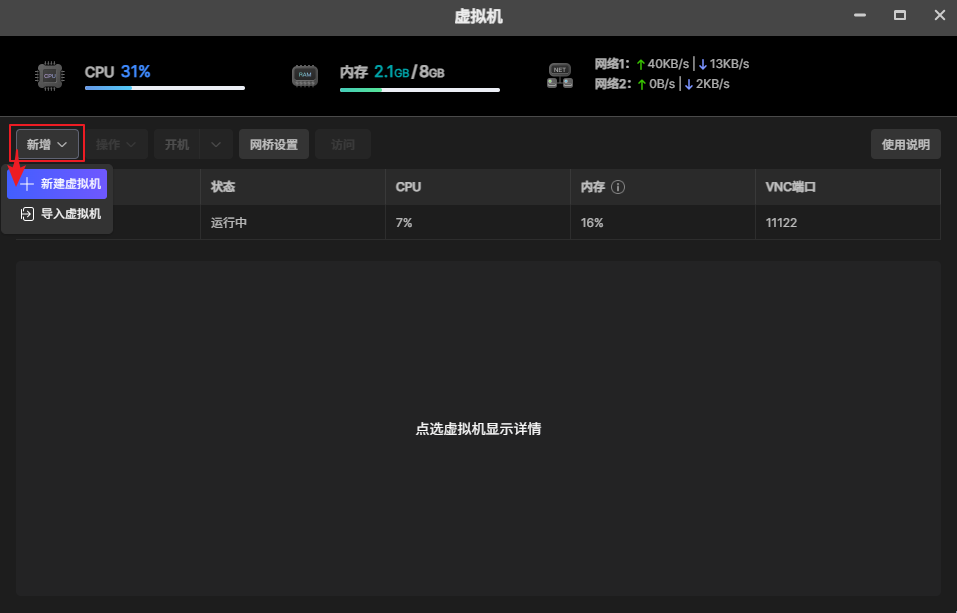
Task: Click the green upload arrow for 网络1
Action: 641,64
